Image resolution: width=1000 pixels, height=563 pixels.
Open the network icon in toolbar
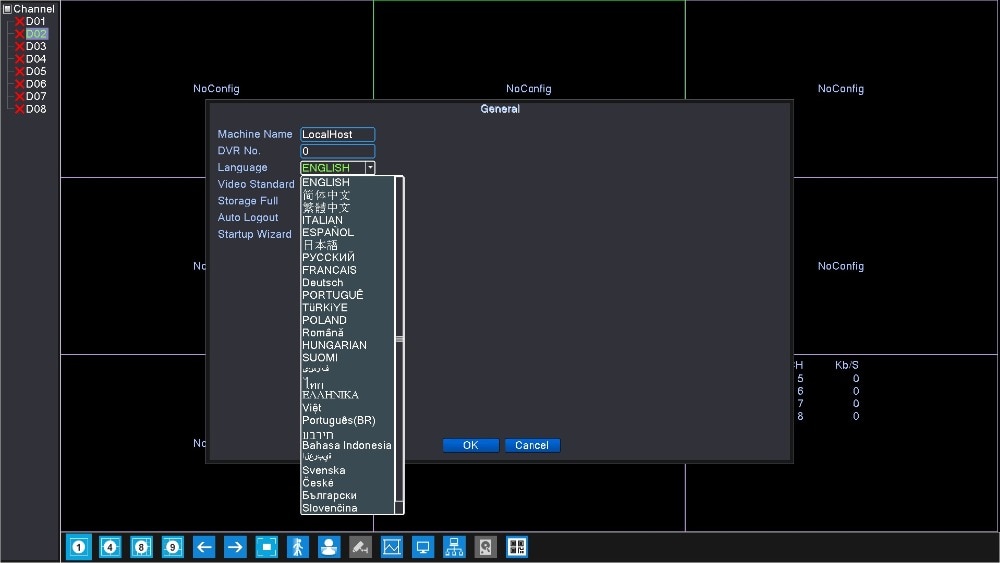coord(454,547)
